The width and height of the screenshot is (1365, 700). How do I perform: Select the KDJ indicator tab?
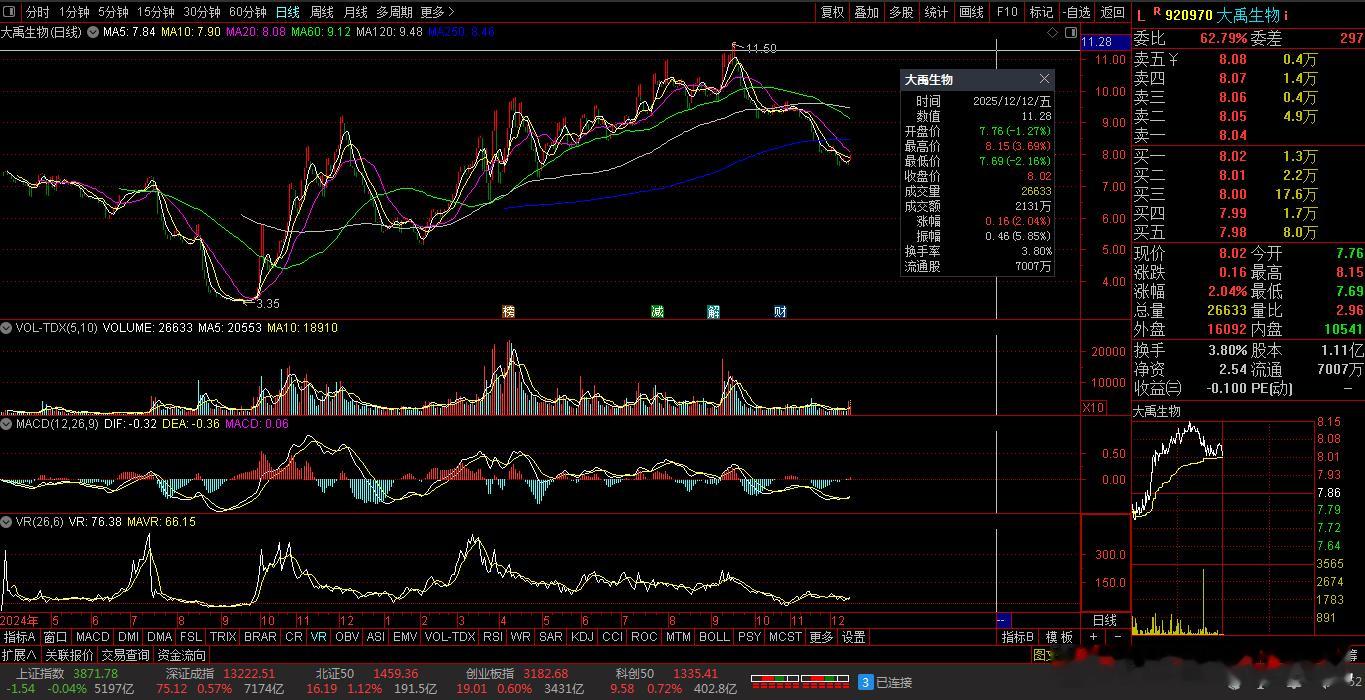click(582, 637)
